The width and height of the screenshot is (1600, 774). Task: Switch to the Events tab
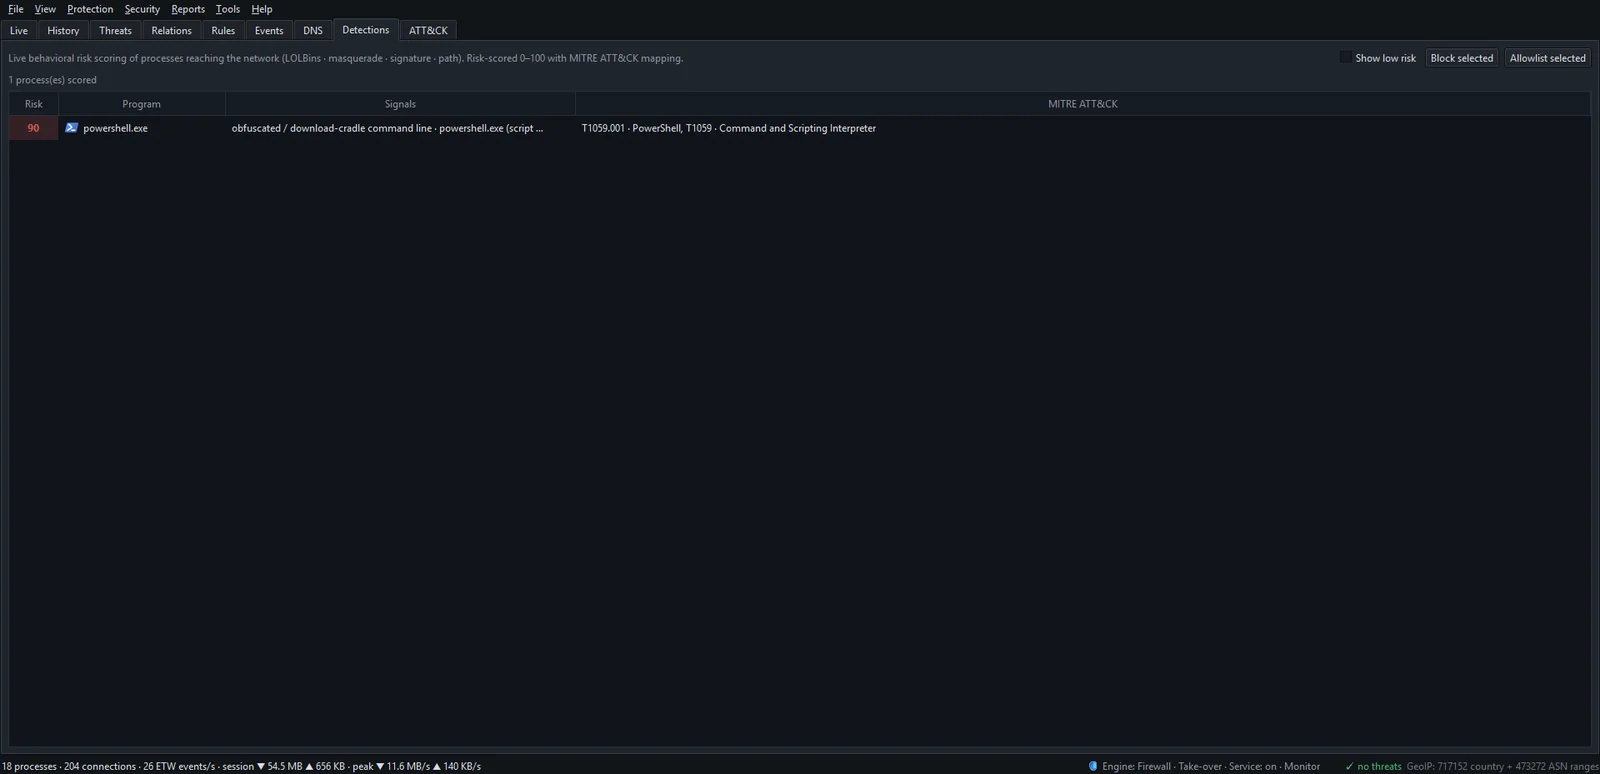pyautogui.click(x=269, y=31)
